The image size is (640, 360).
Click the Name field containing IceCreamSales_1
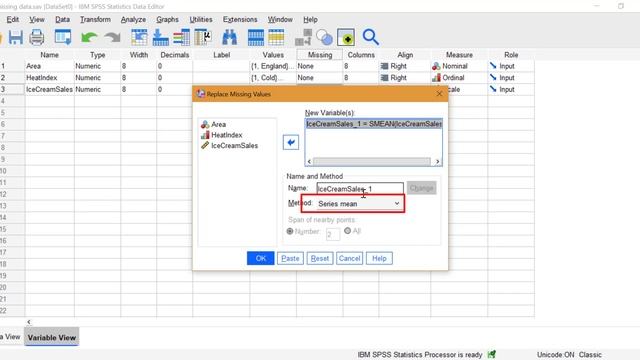coord(360,189)
